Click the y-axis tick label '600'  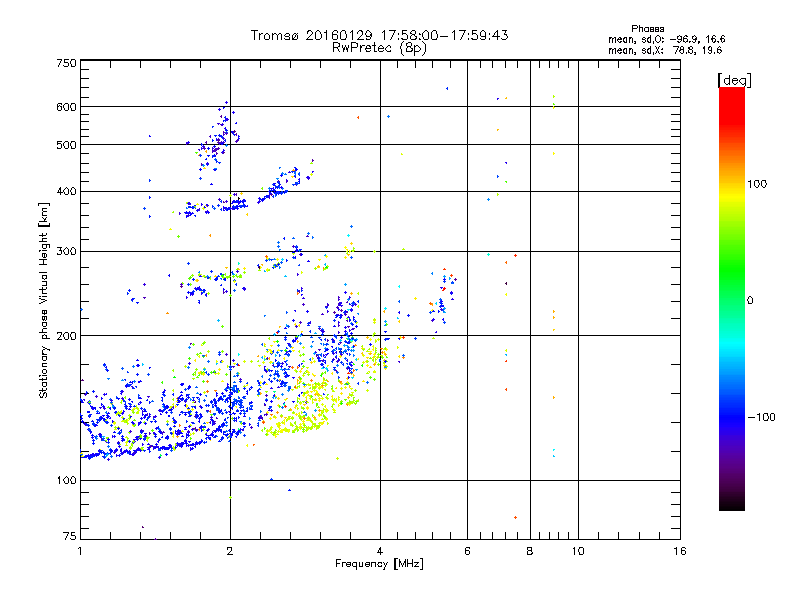click(66, 107)
